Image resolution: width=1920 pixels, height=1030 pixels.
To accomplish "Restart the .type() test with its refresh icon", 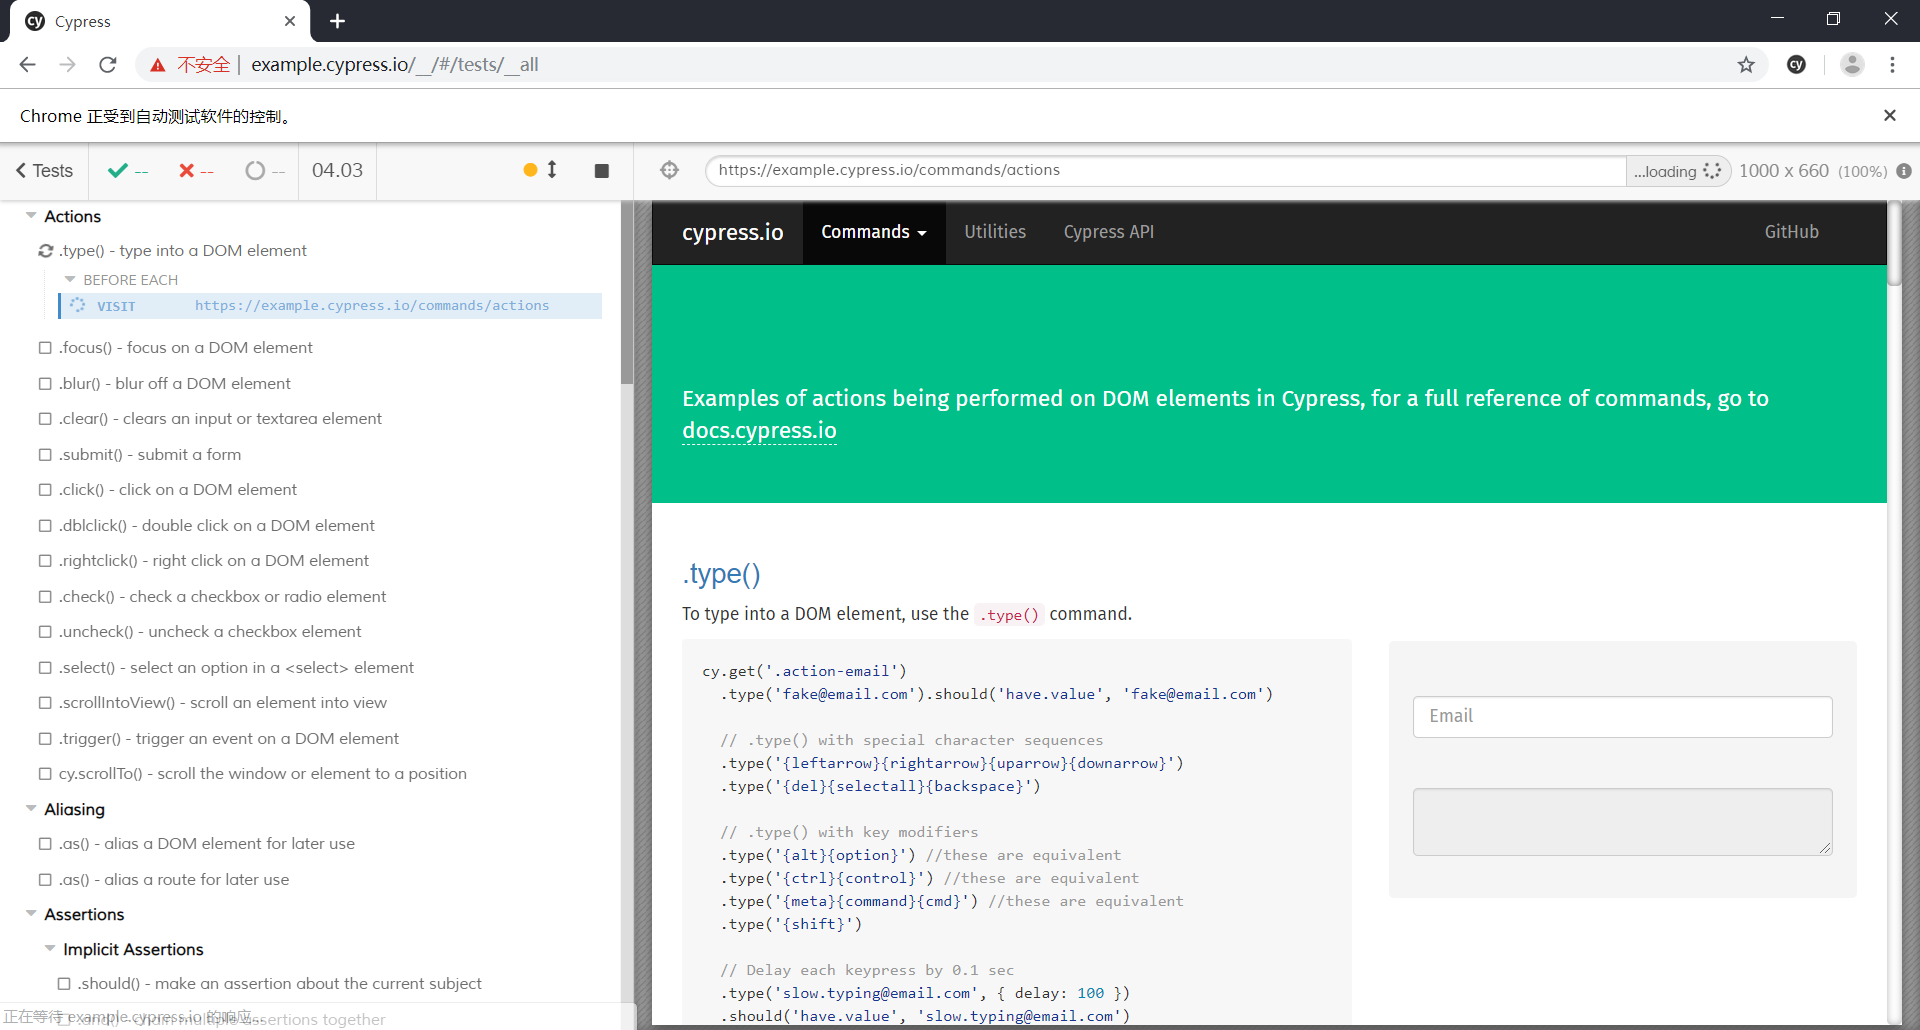I will (x=44, y=250).
